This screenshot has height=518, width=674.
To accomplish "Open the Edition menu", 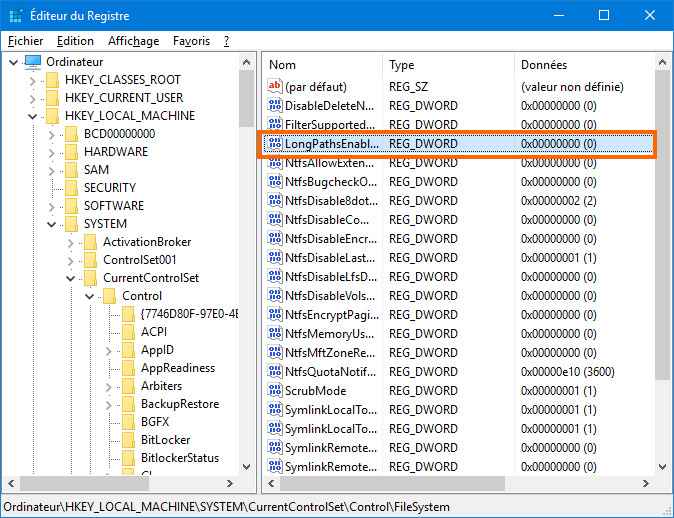I will point(75,41).
